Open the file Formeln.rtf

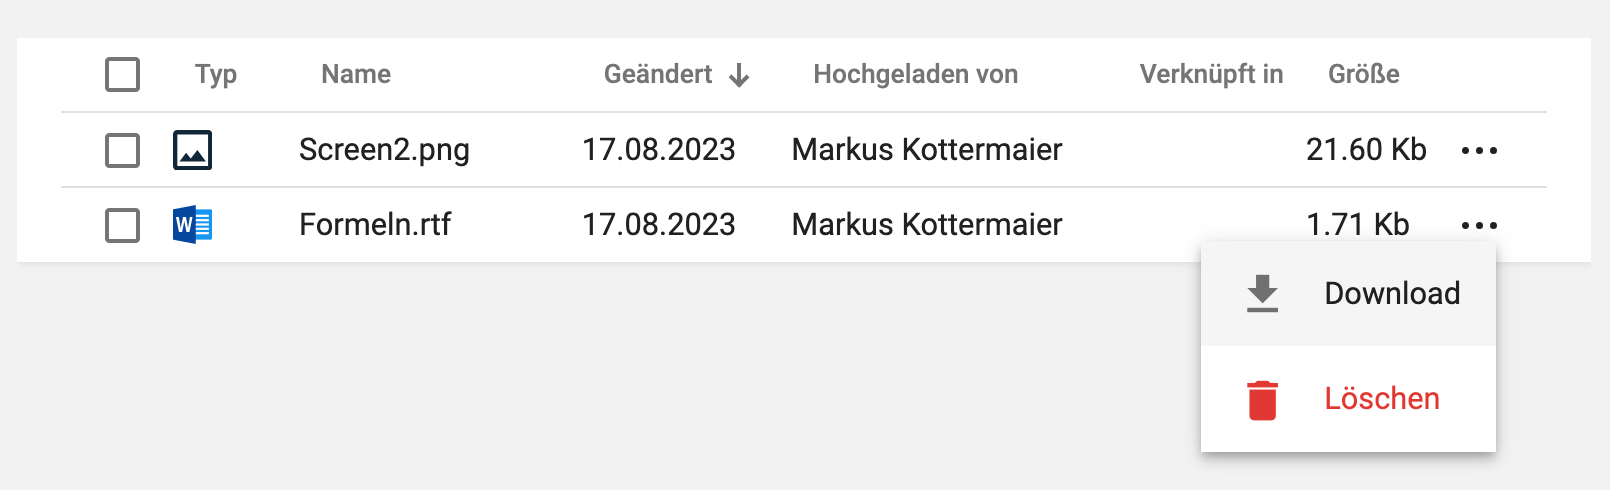(375, 225)
